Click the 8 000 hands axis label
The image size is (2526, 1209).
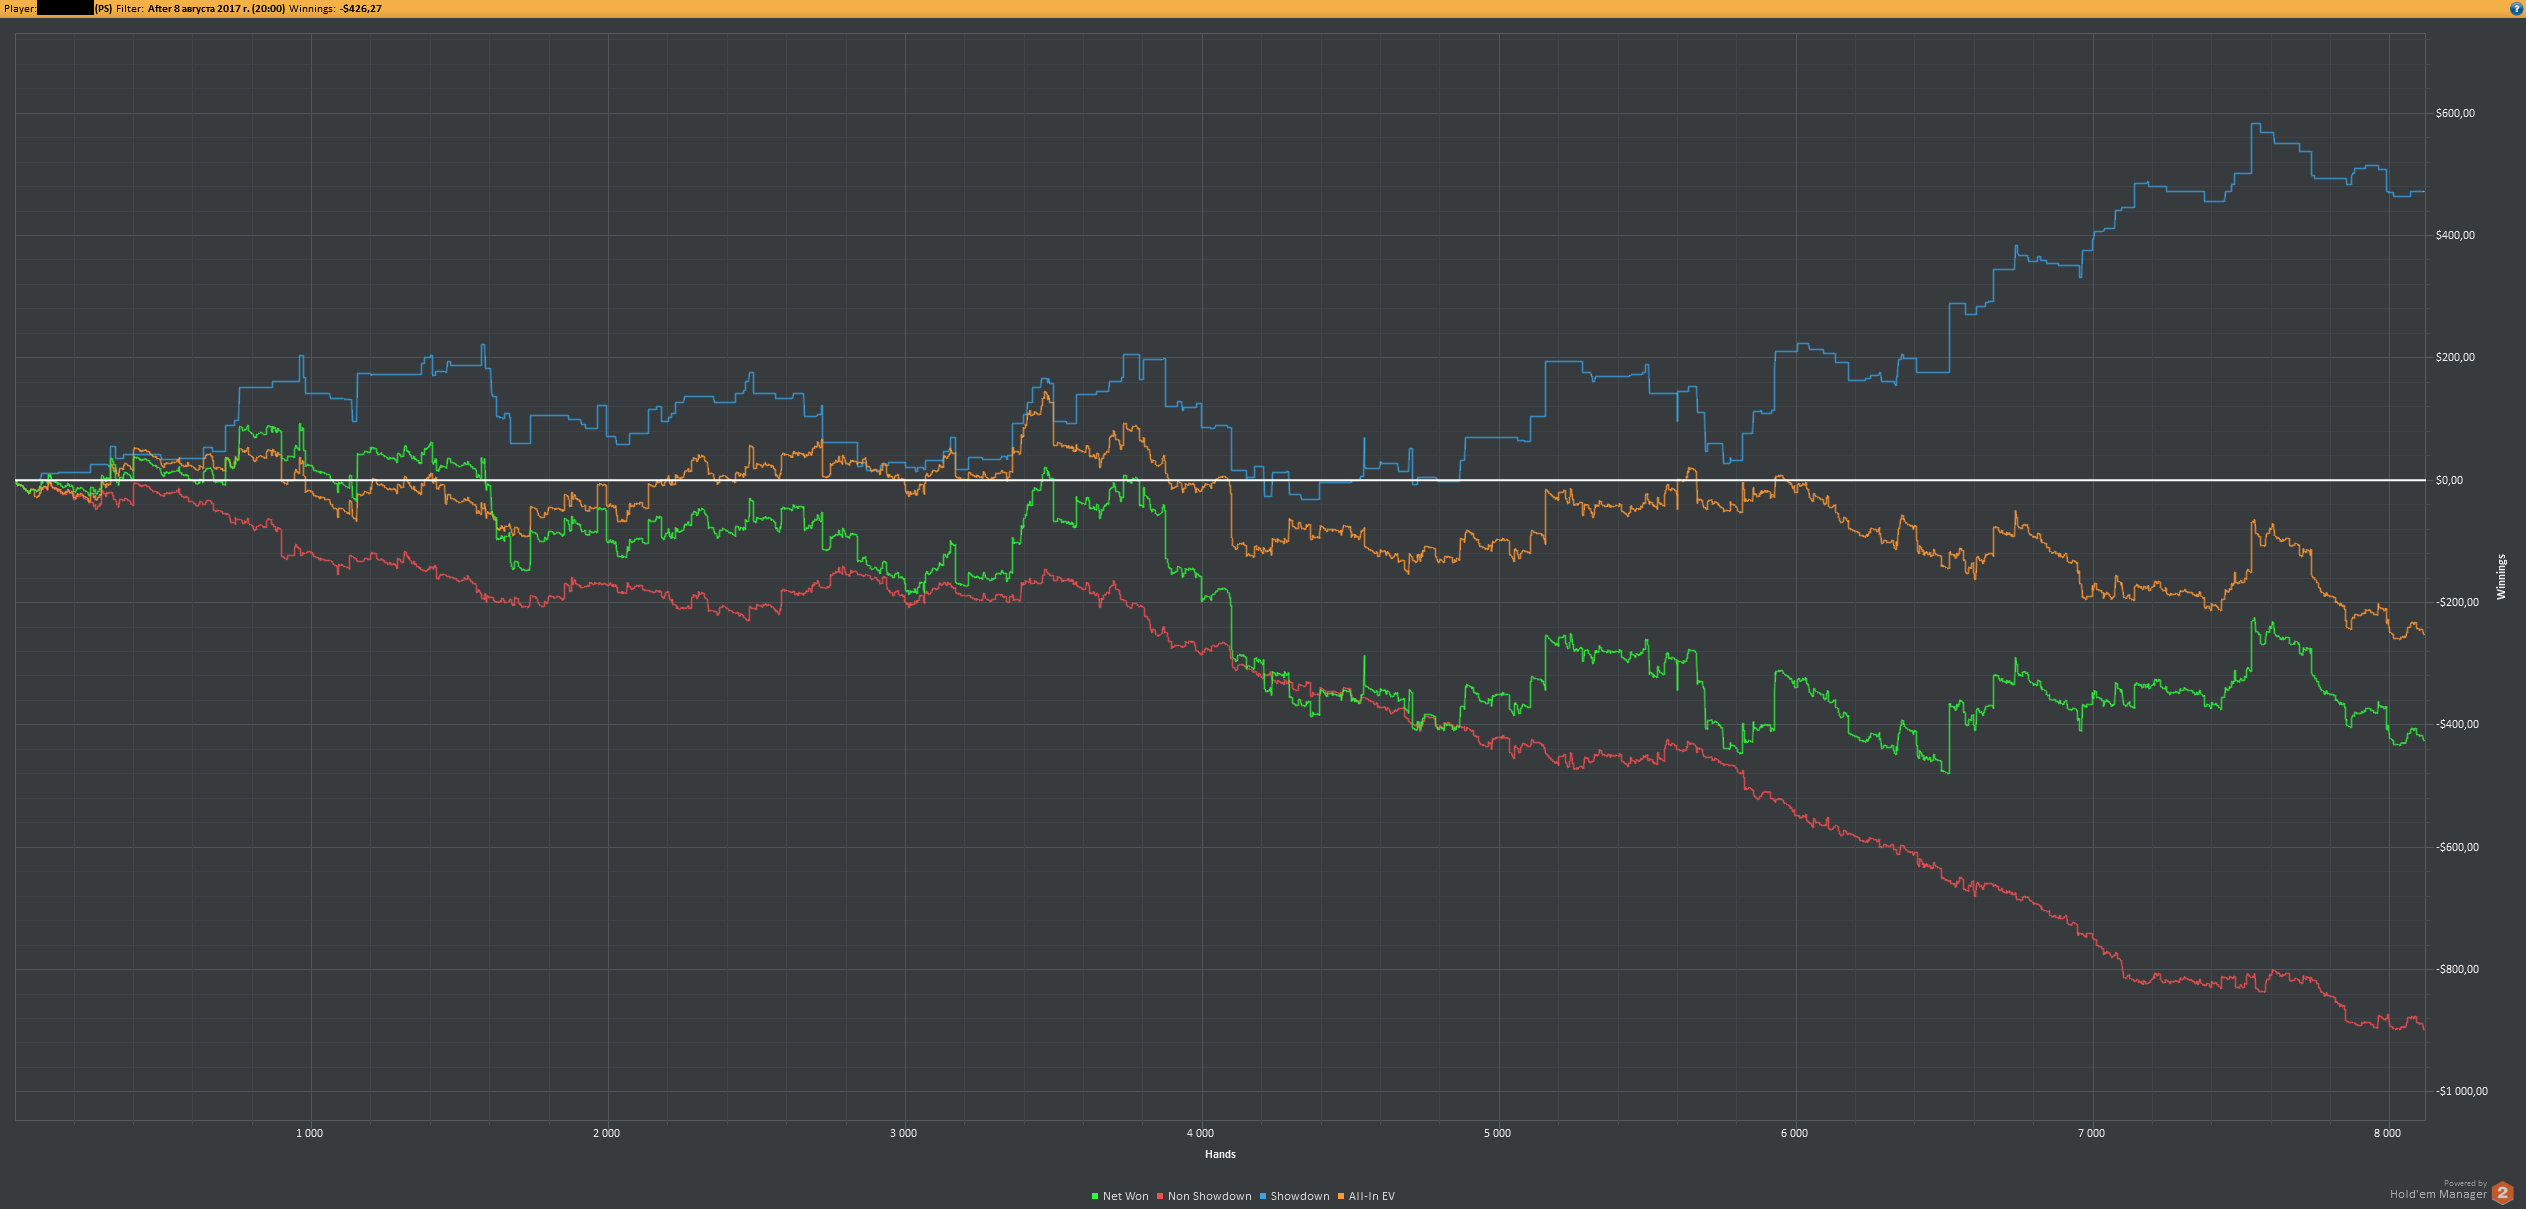(x=2387, y=1133)
